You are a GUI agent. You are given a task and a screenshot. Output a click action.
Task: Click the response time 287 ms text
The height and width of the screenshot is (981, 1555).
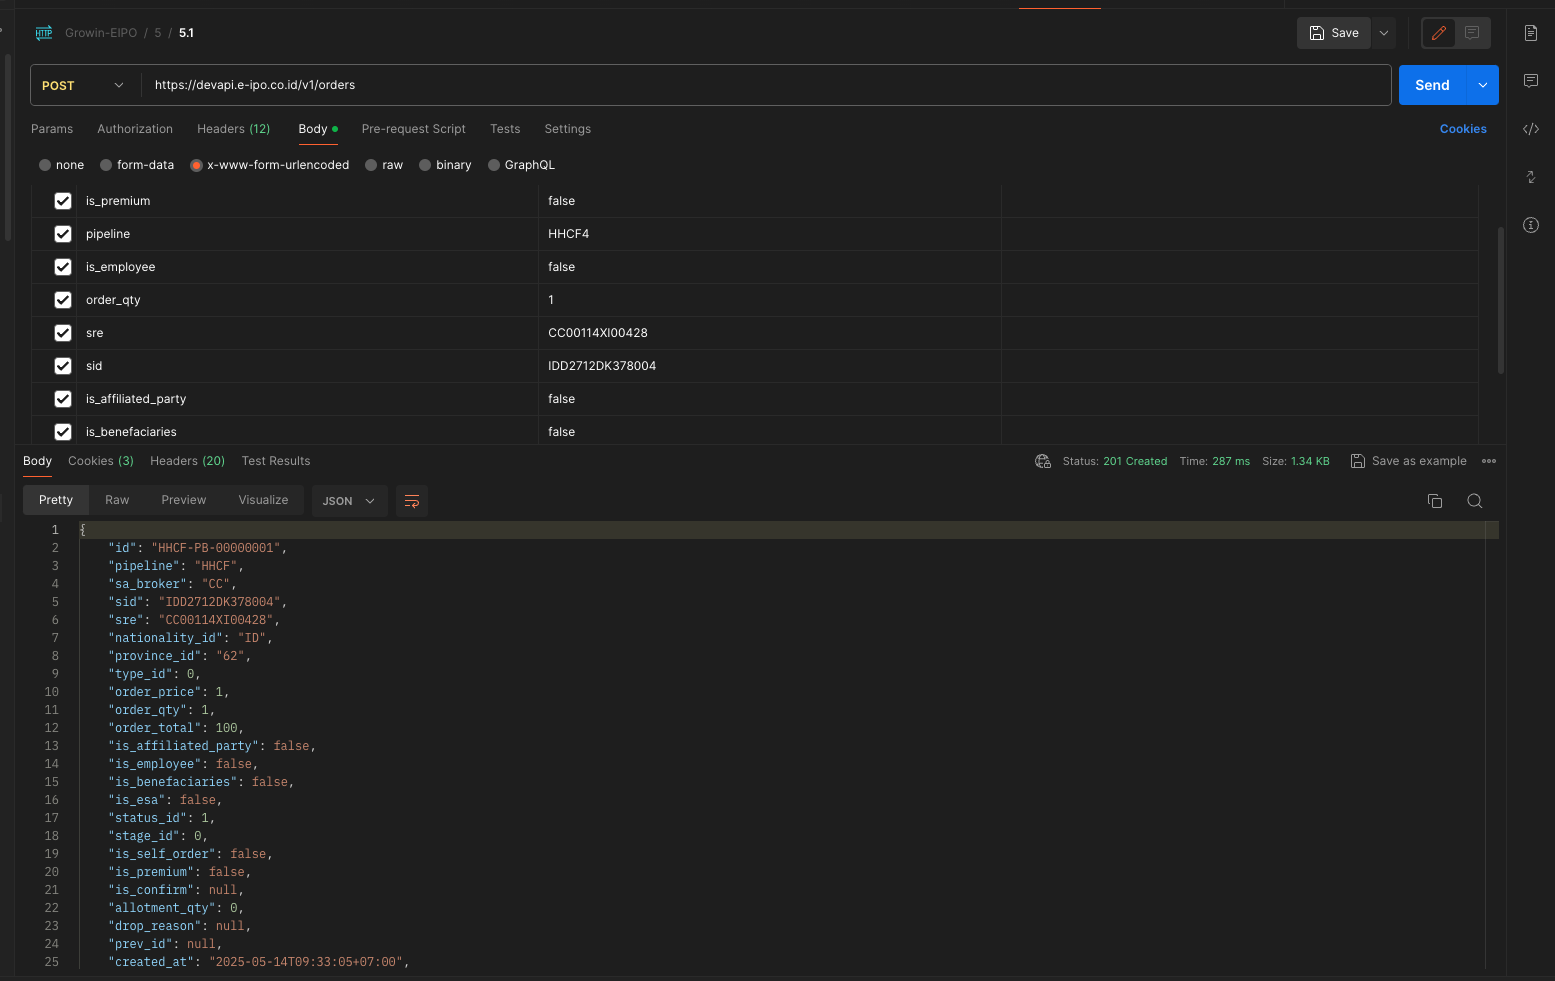coord(1231,461)
